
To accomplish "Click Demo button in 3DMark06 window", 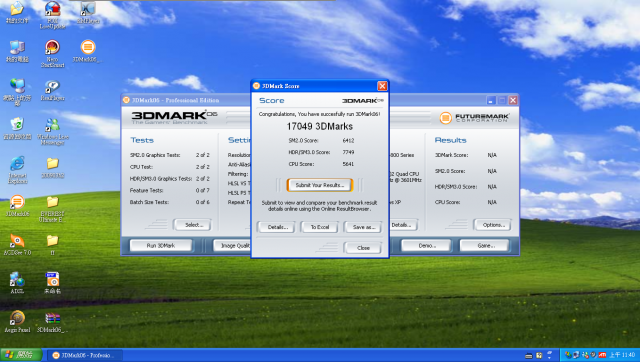I will [427, 246].
